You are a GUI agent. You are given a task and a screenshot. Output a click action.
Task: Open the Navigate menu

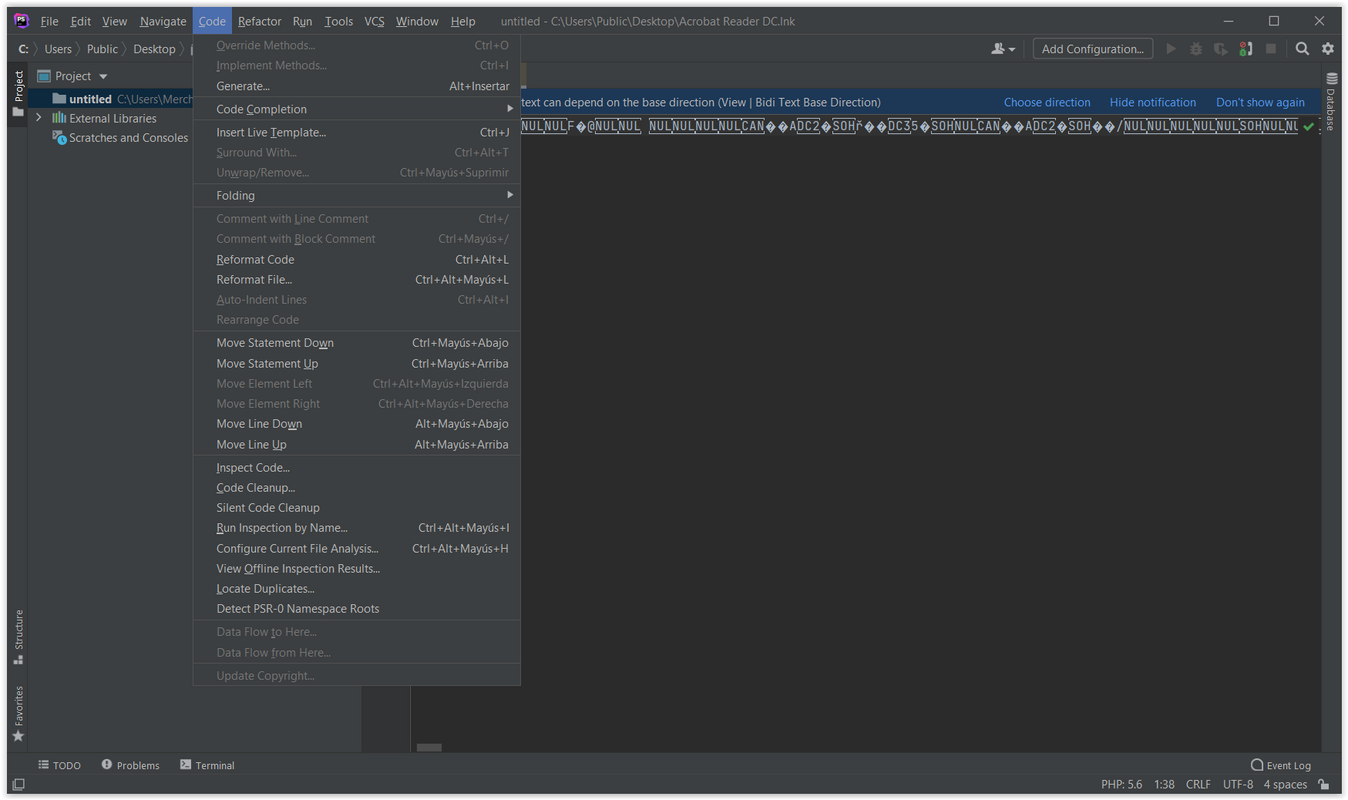163,21
